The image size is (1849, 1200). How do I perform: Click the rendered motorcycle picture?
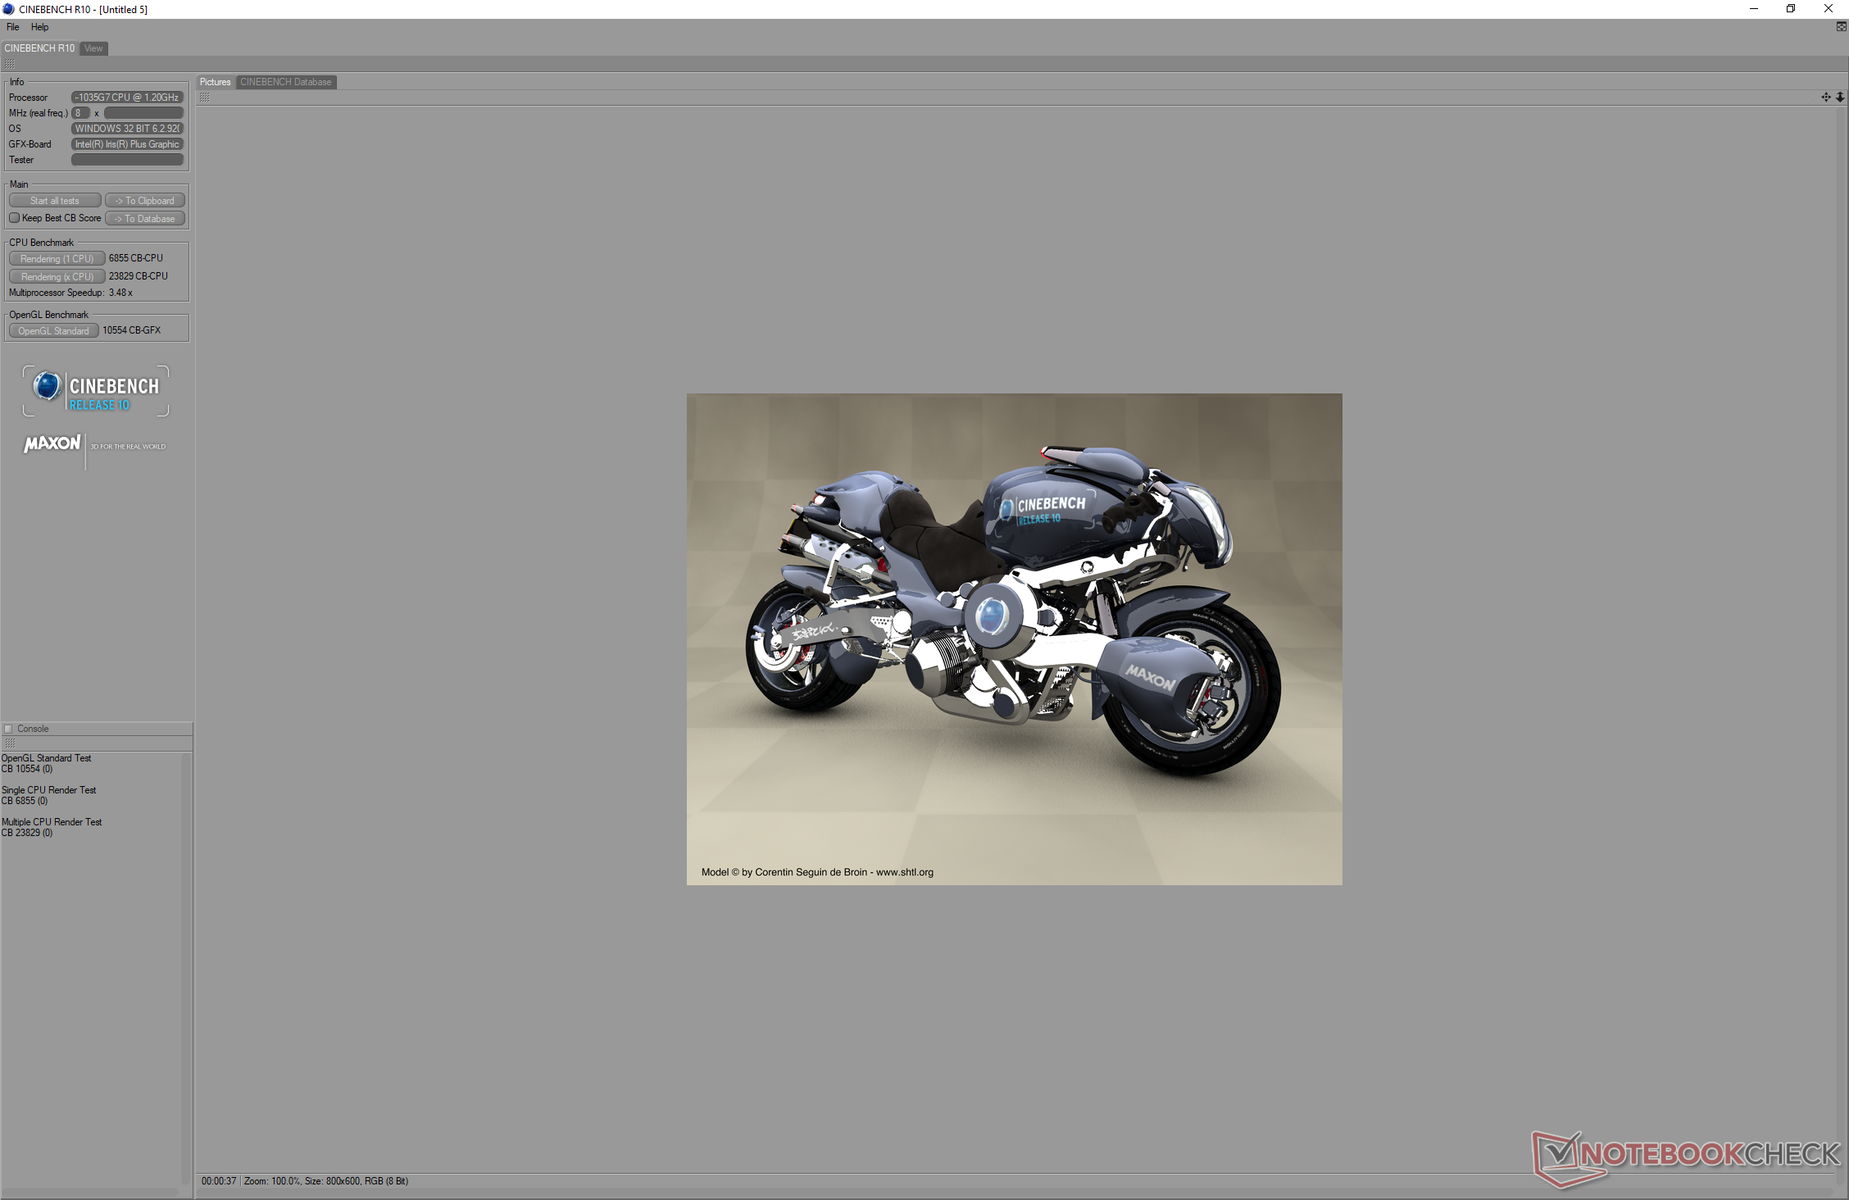(1014, 639)
